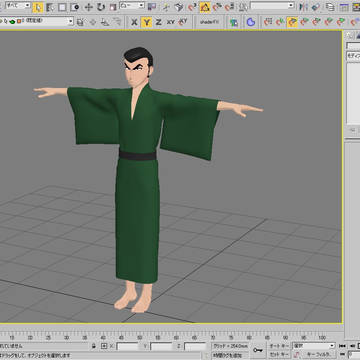Open the reference coordinate system dropdown
The width and height of the screenshot is (360, 360).
pos(132,5)
